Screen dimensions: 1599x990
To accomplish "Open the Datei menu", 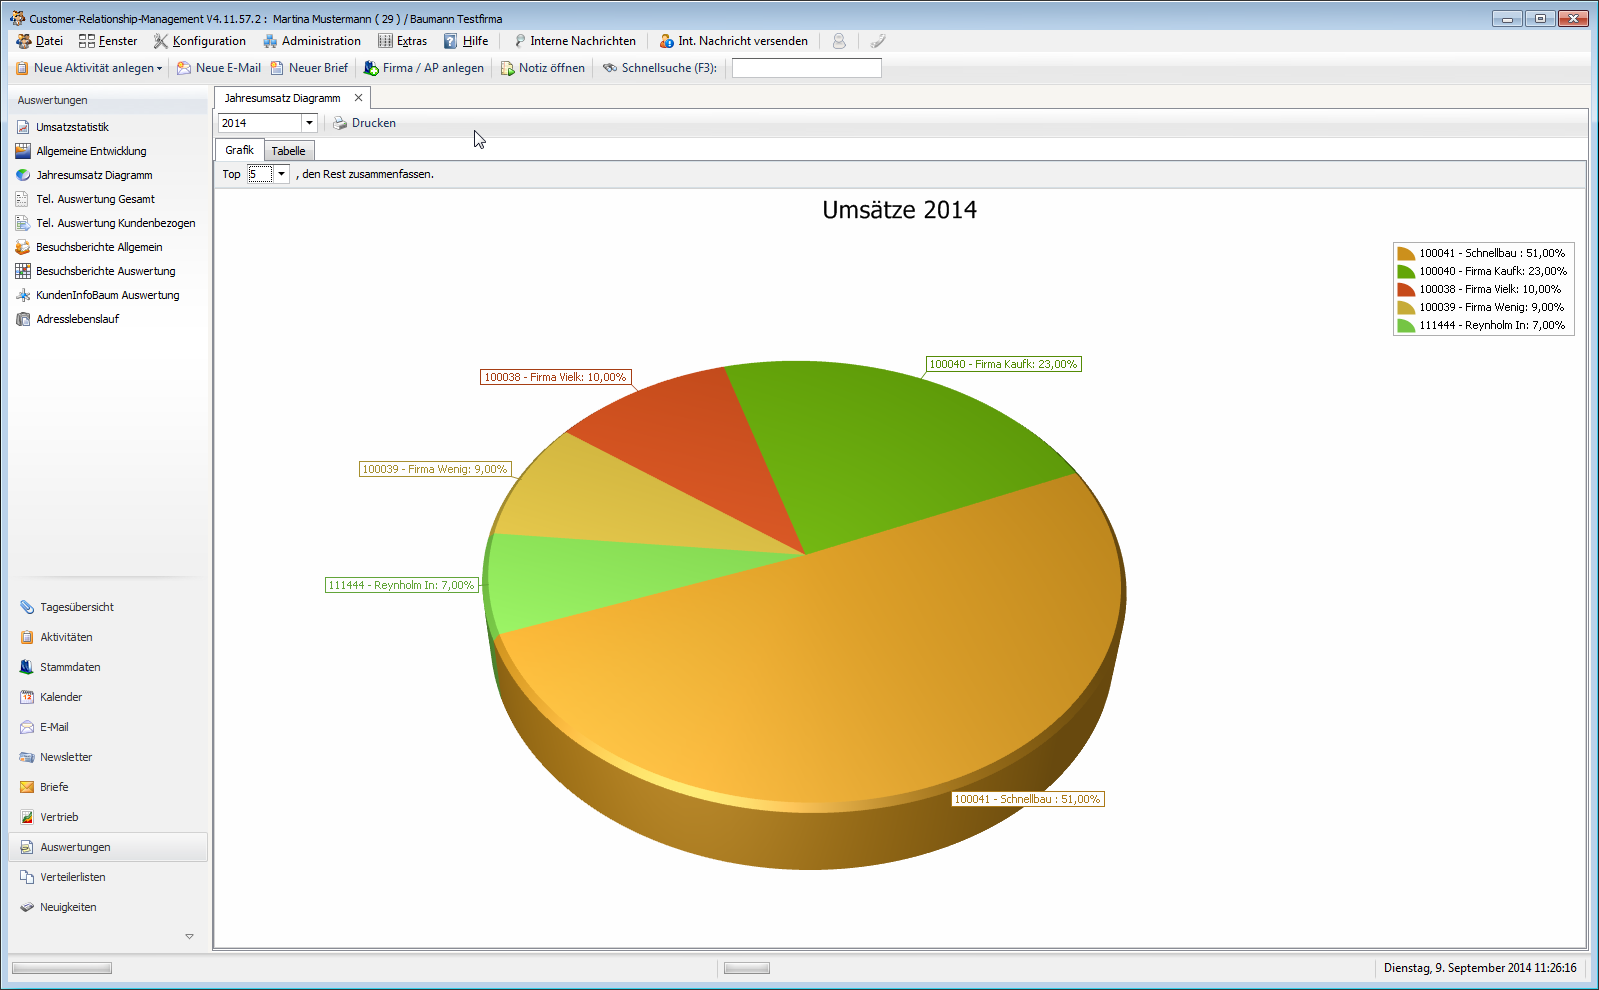I will [40, 41].
